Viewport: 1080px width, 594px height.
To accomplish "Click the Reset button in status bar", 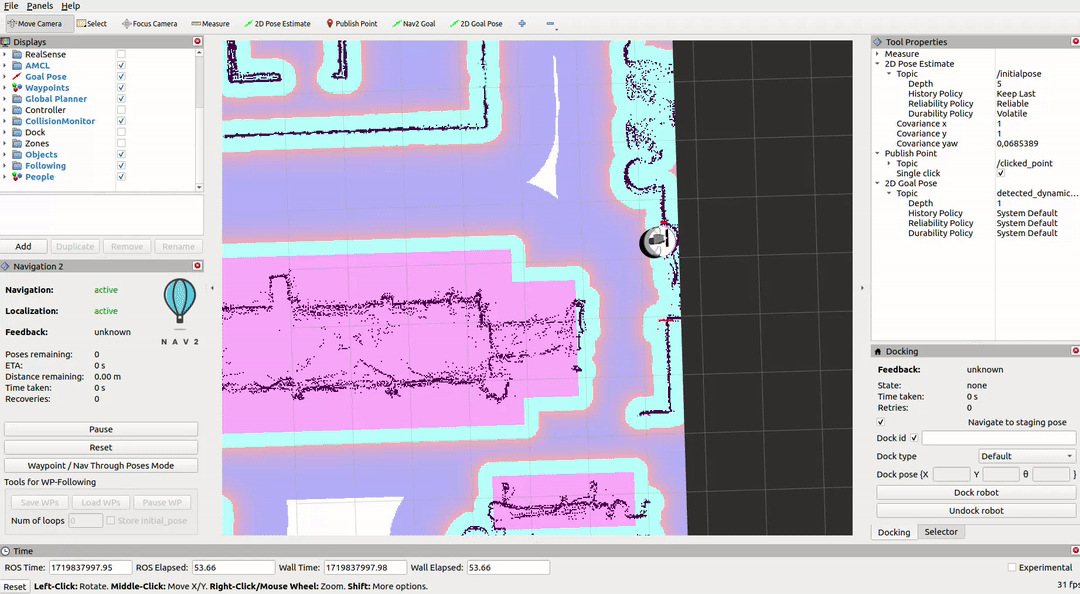I will click(x=14, y=586).
